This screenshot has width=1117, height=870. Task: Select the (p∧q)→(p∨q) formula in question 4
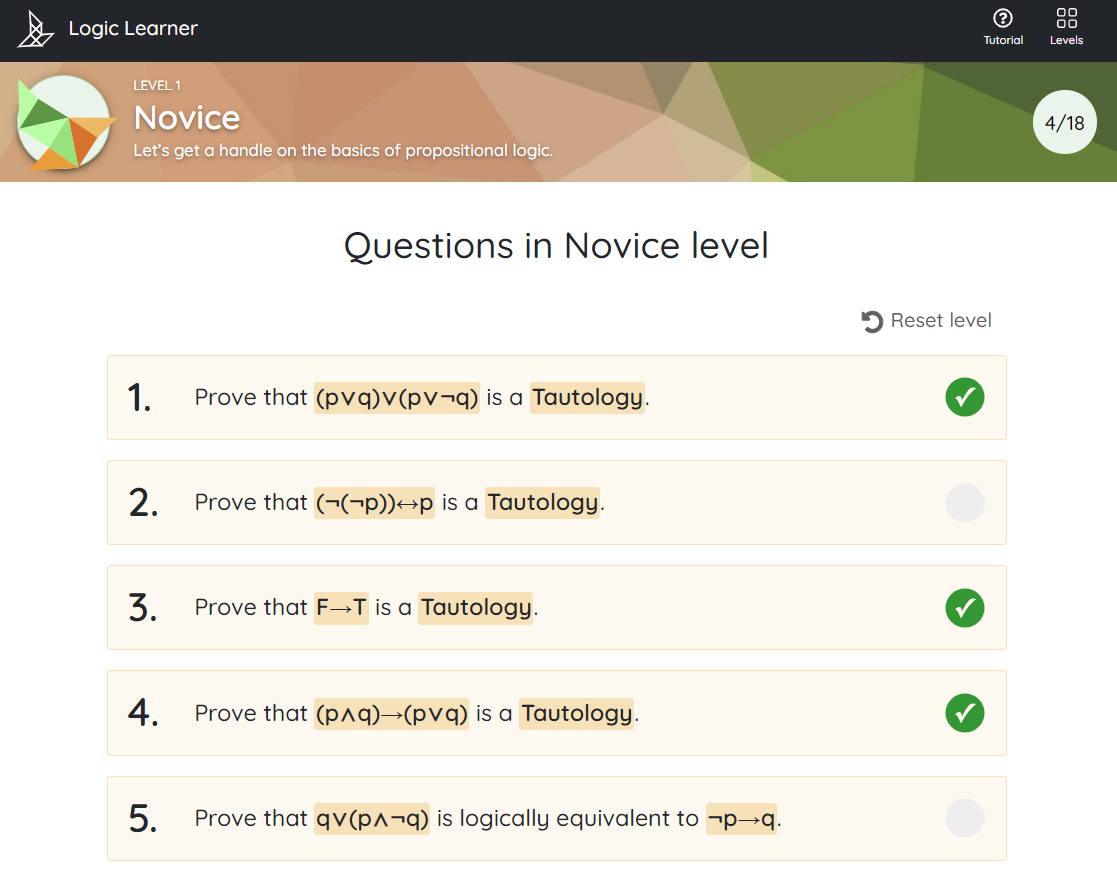391,713
